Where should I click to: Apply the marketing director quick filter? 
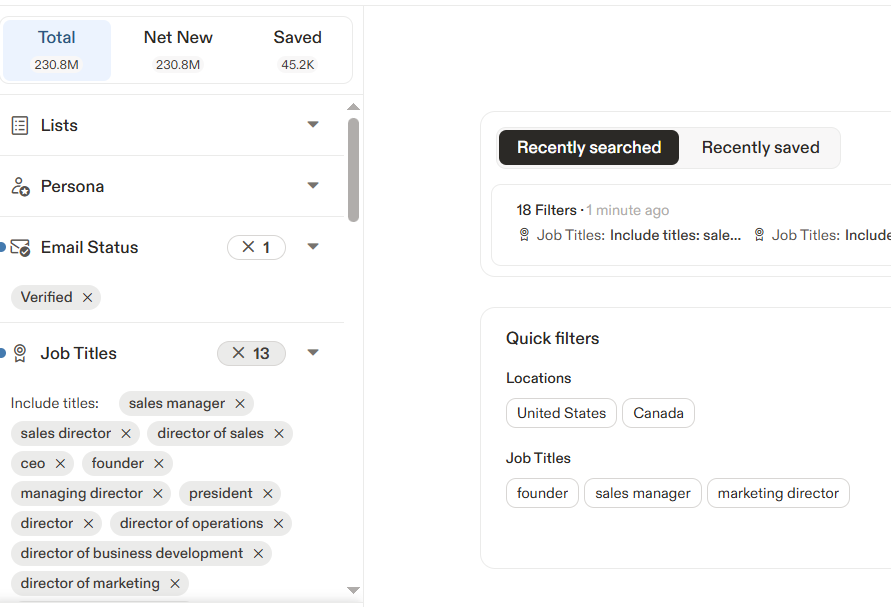click(x=778, y=494)
